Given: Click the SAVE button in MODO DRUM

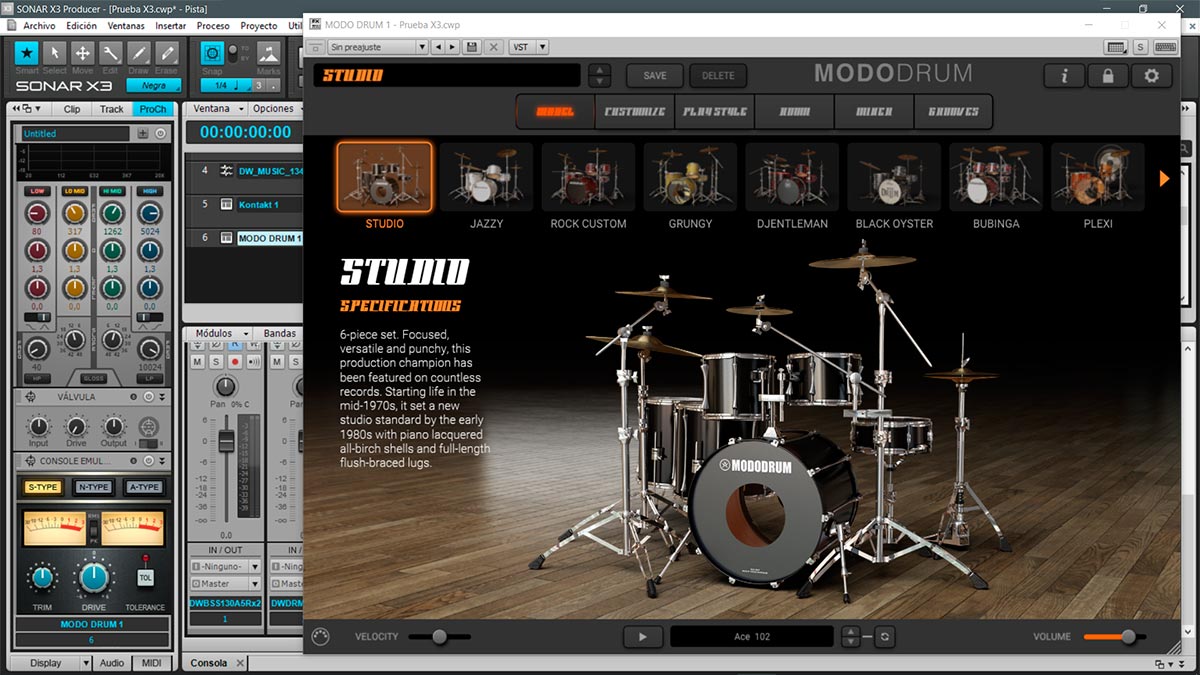Looking at the screenshot, I should [x=655, y=75].
